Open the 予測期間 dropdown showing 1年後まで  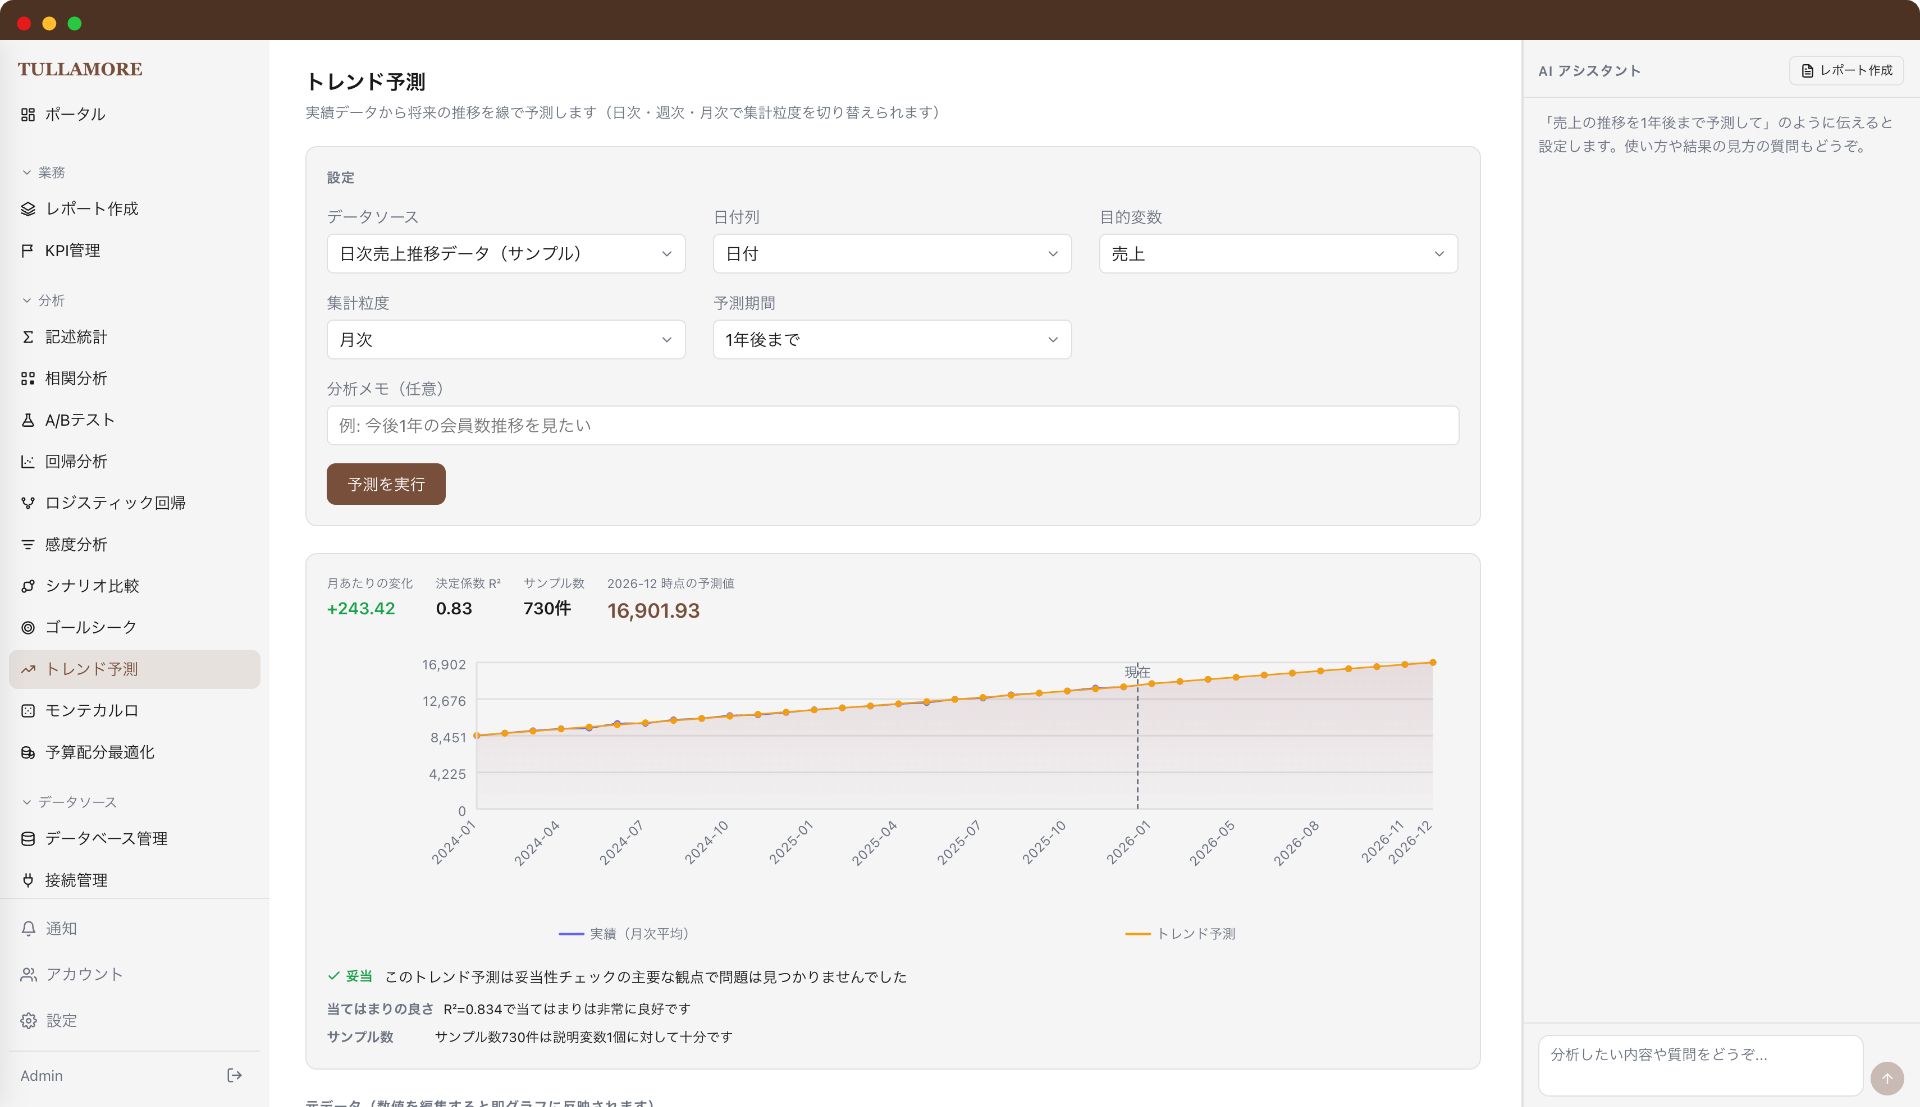point(892,340)
